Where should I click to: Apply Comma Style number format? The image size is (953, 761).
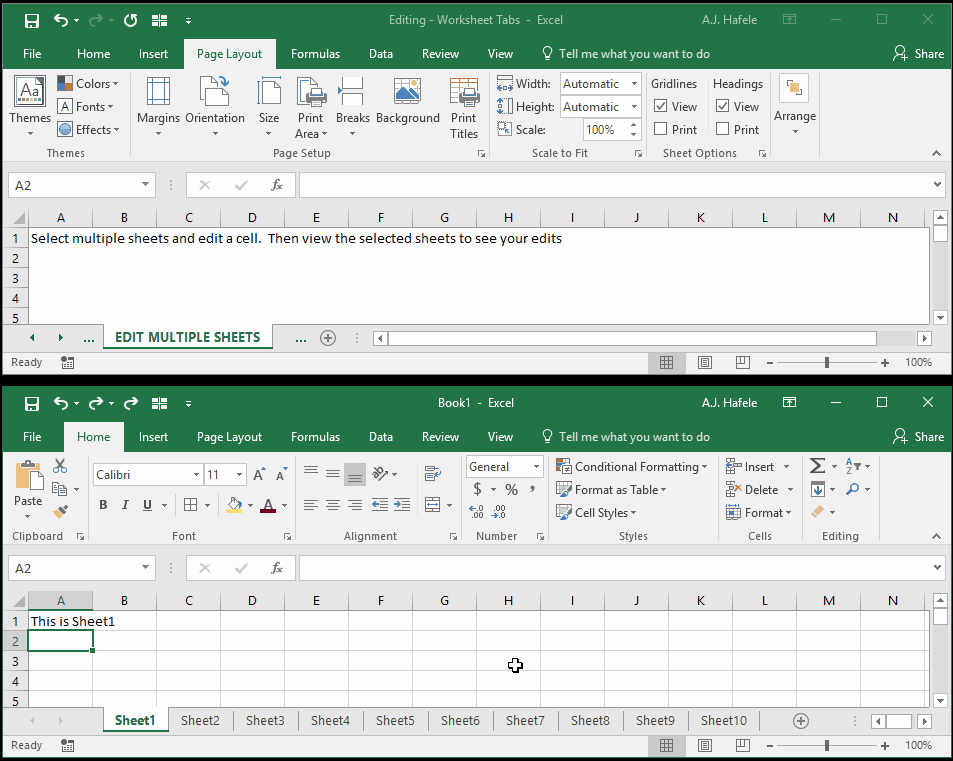532,489
